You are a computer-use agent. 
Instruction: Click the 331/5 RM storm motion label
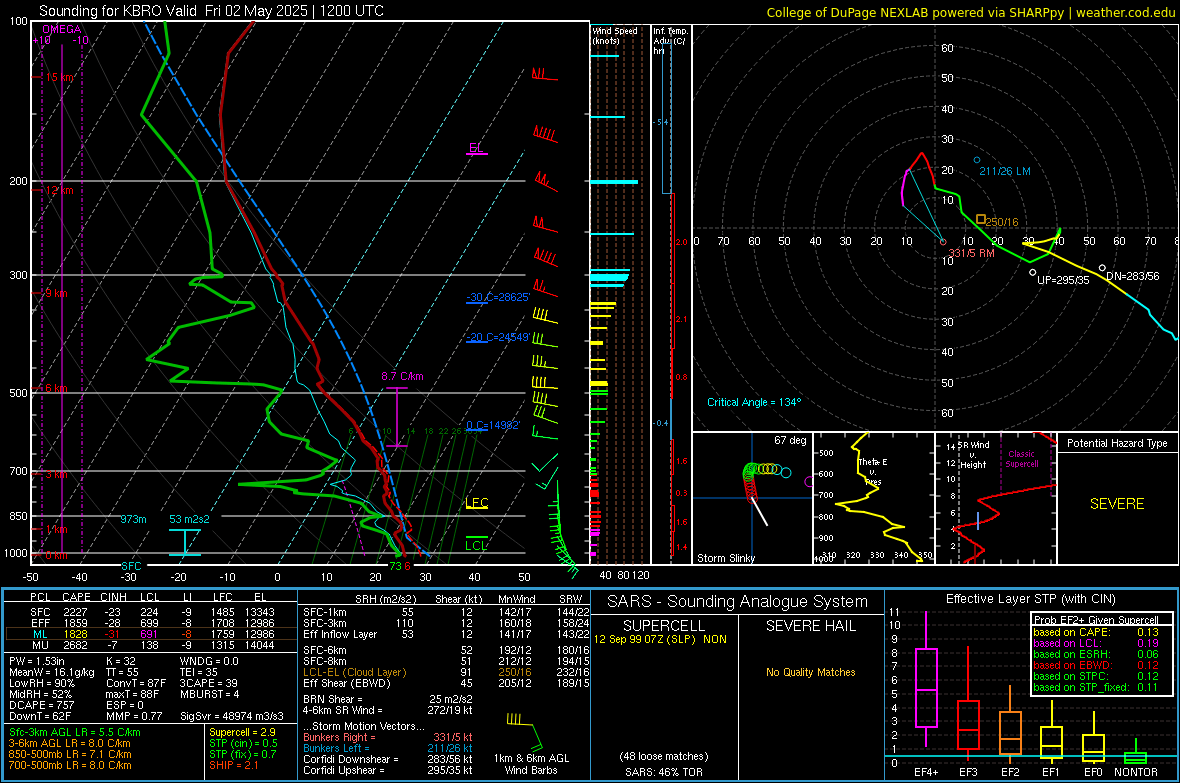coord(972,253)
